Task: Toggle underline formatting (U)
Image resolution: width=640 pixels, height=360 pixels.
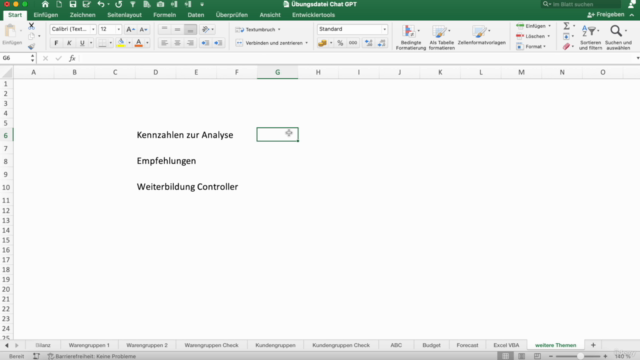Action: (x=82, y=43)
